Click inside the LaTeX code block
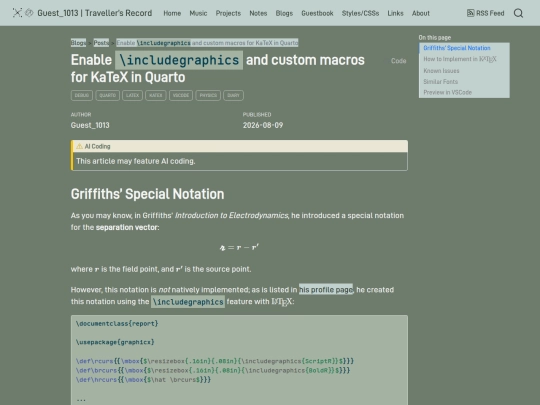 coord(239,360)
